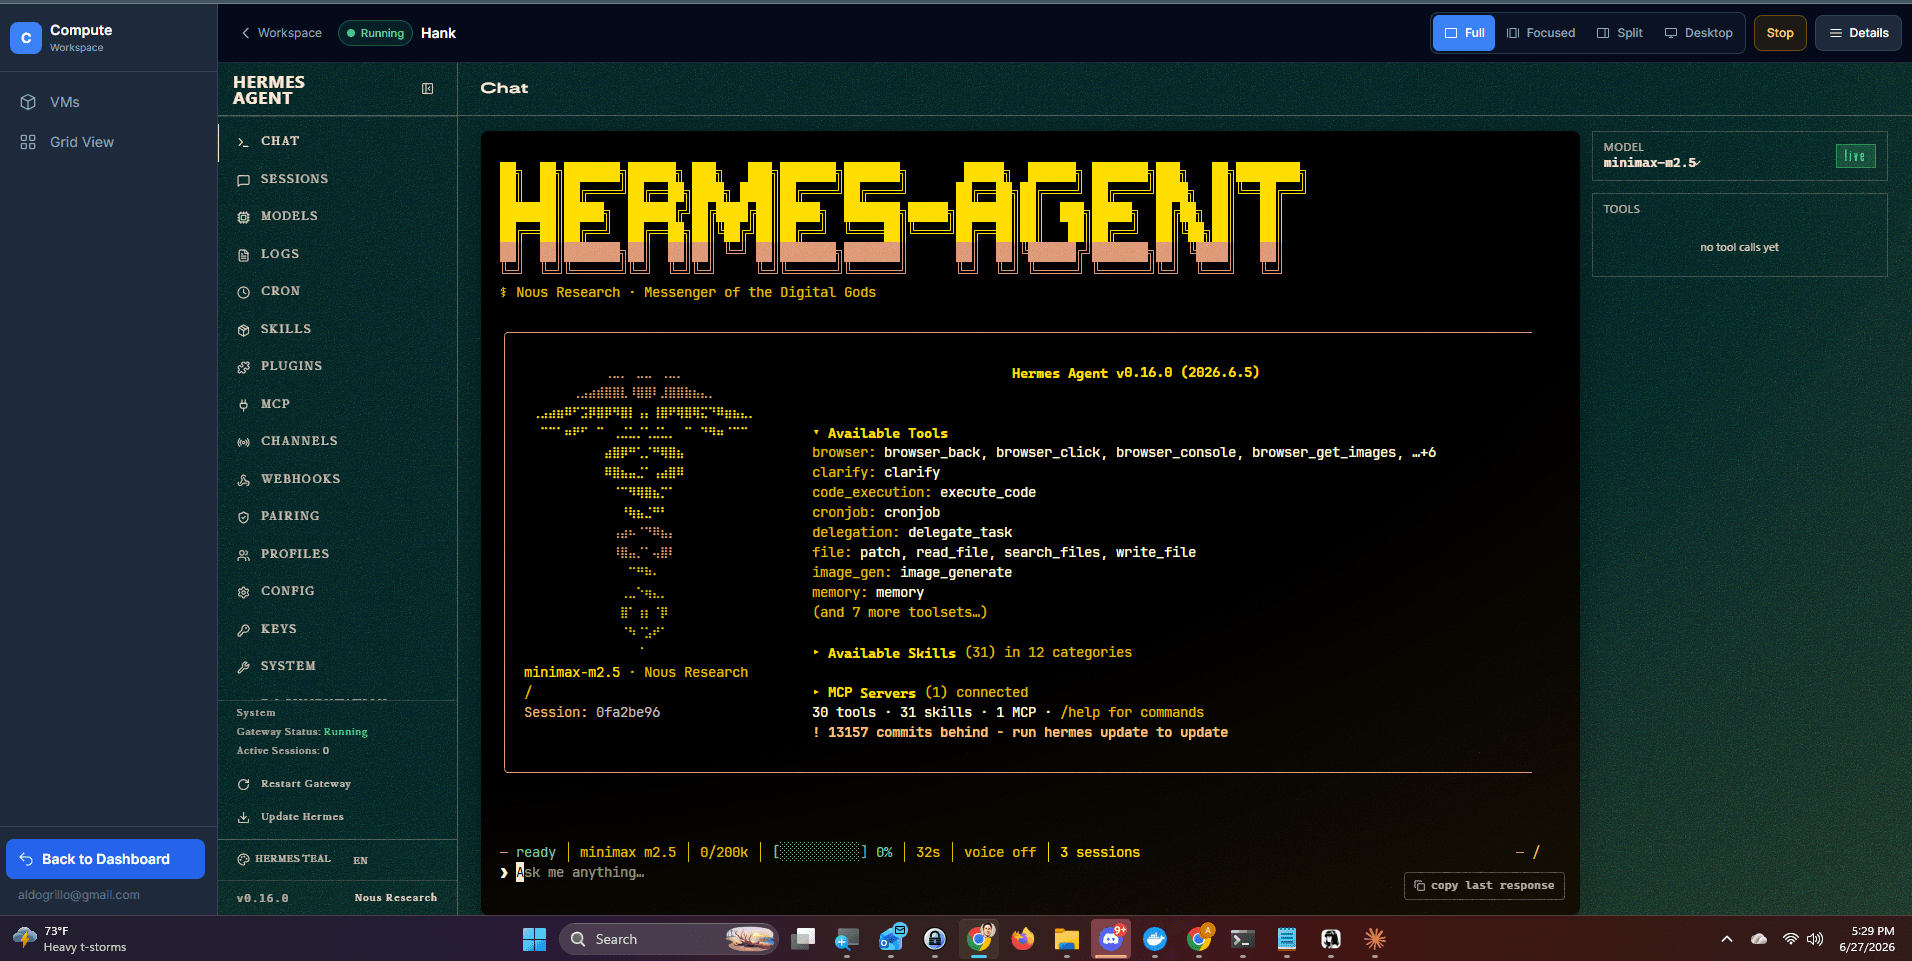Click the taskbar Search box
This screenshot has width=1912, height=961.
point(668,939)
